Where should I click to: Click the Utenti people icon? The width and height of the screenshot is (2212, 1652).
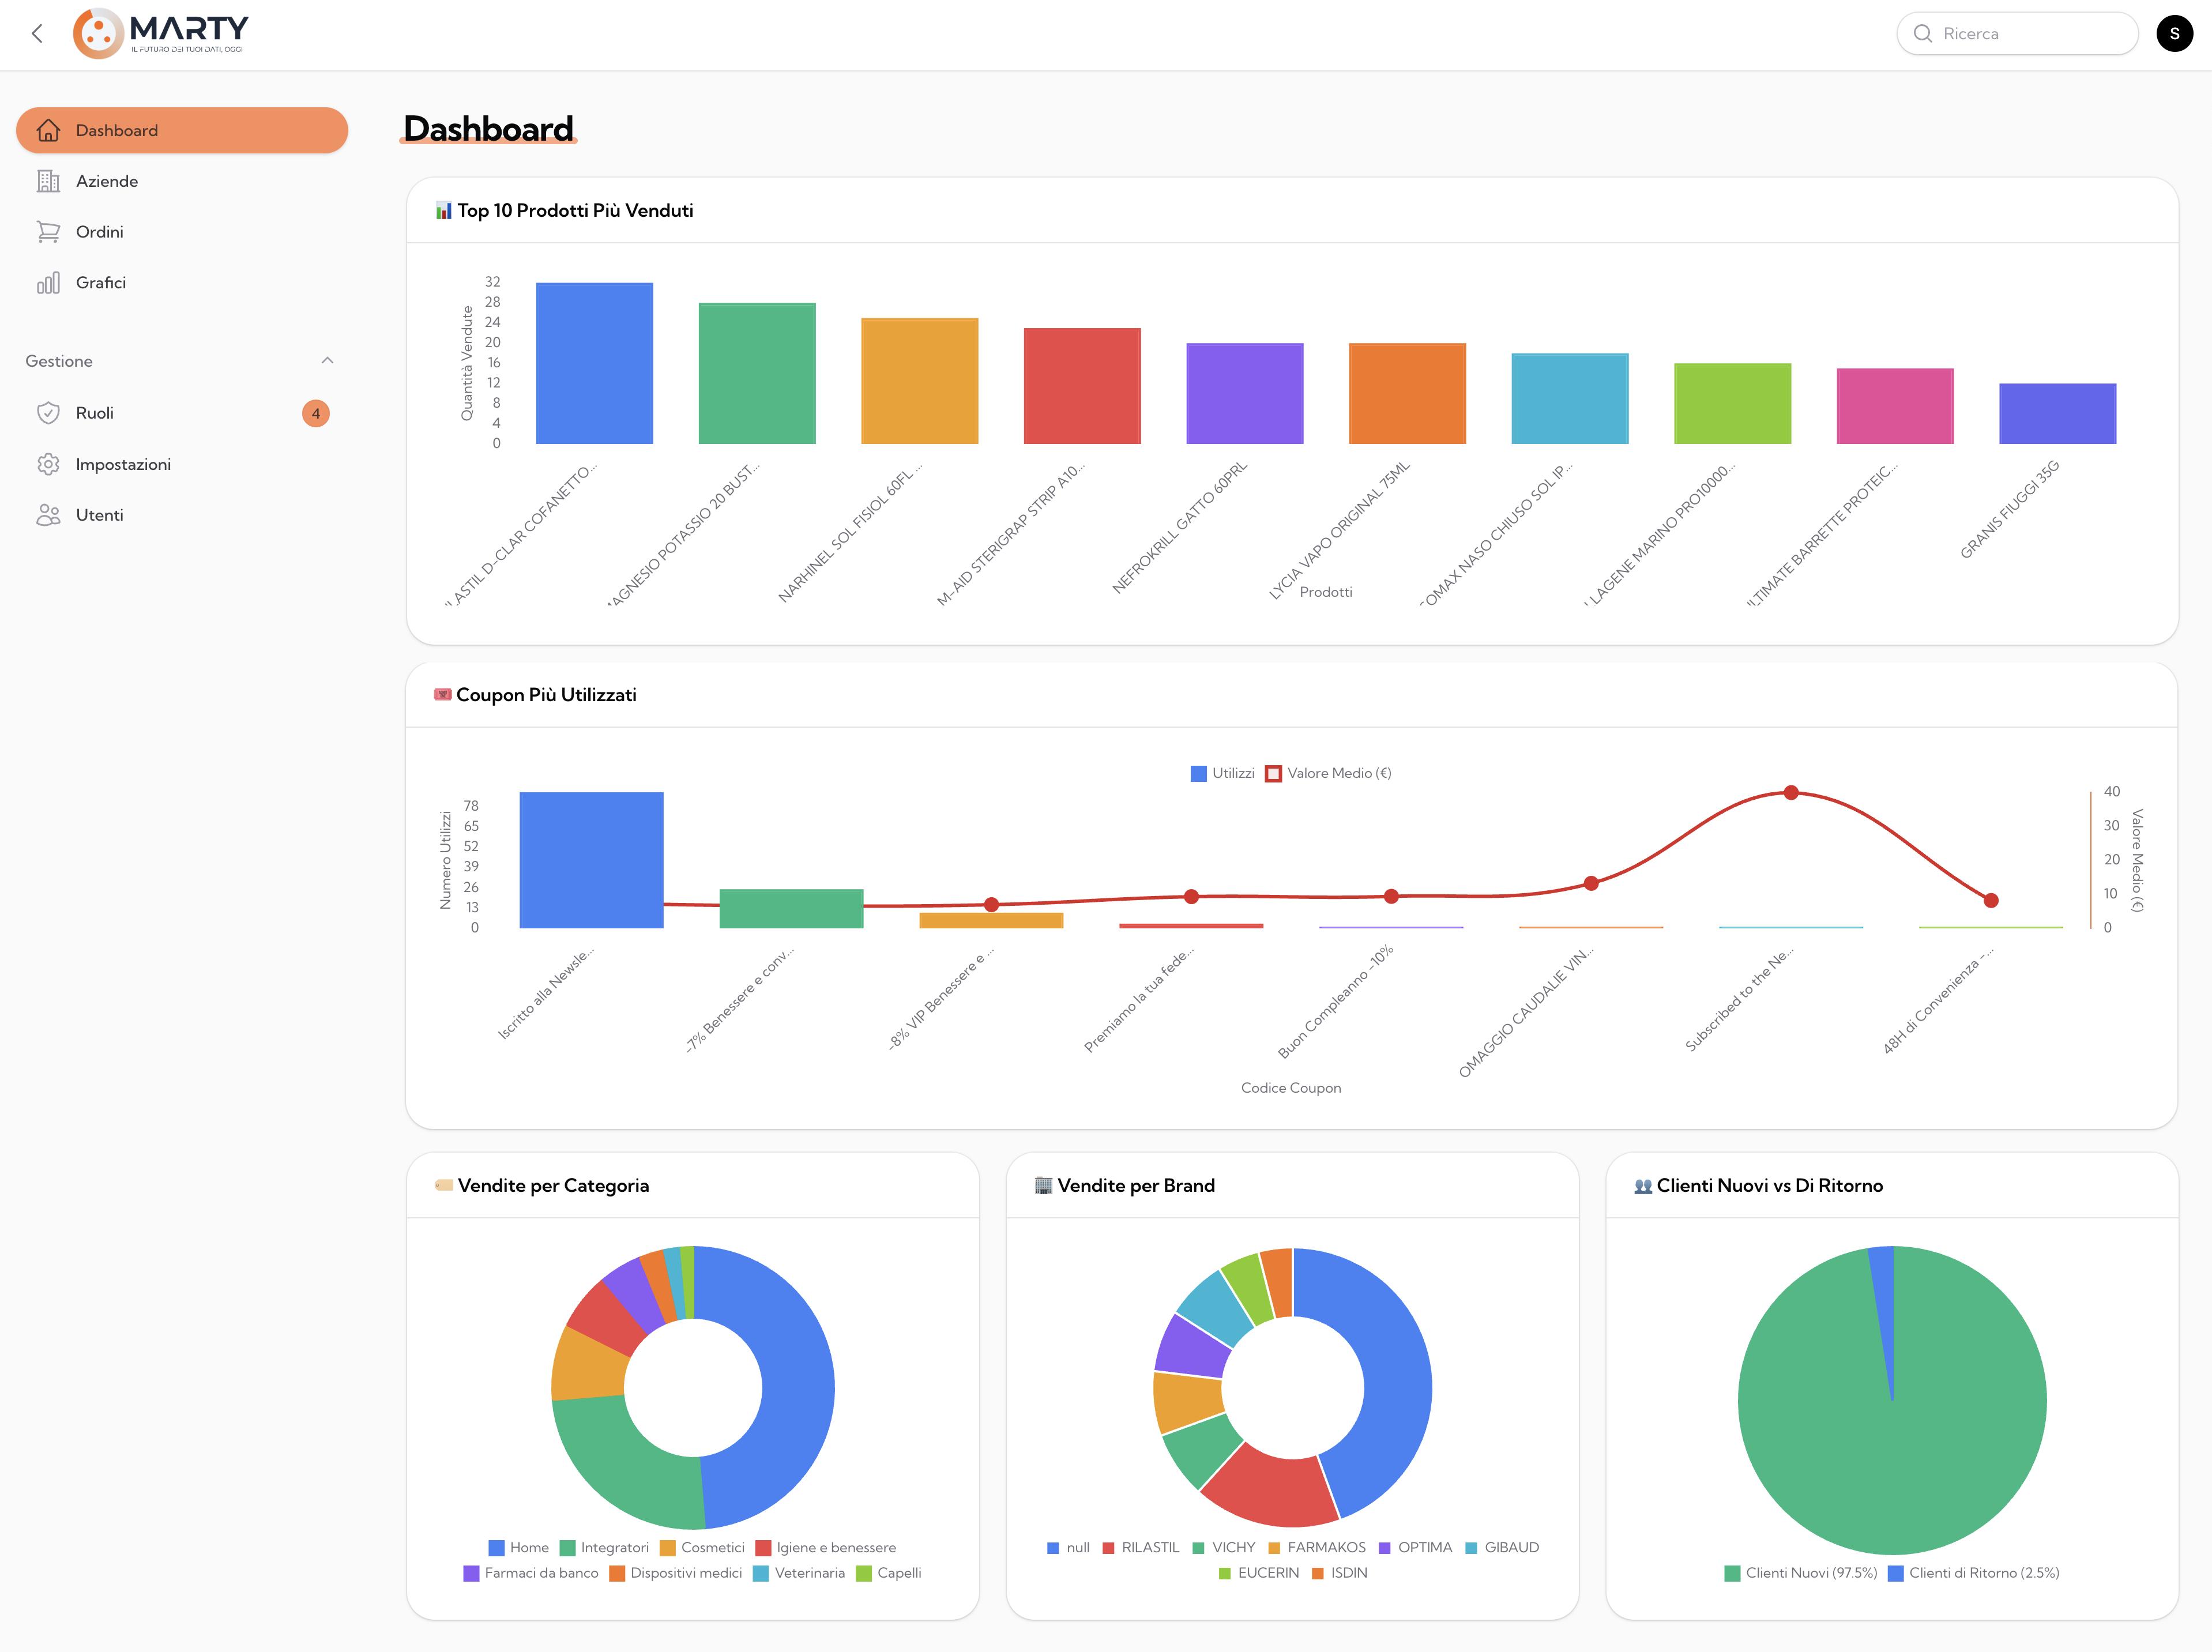coord(48,515)
